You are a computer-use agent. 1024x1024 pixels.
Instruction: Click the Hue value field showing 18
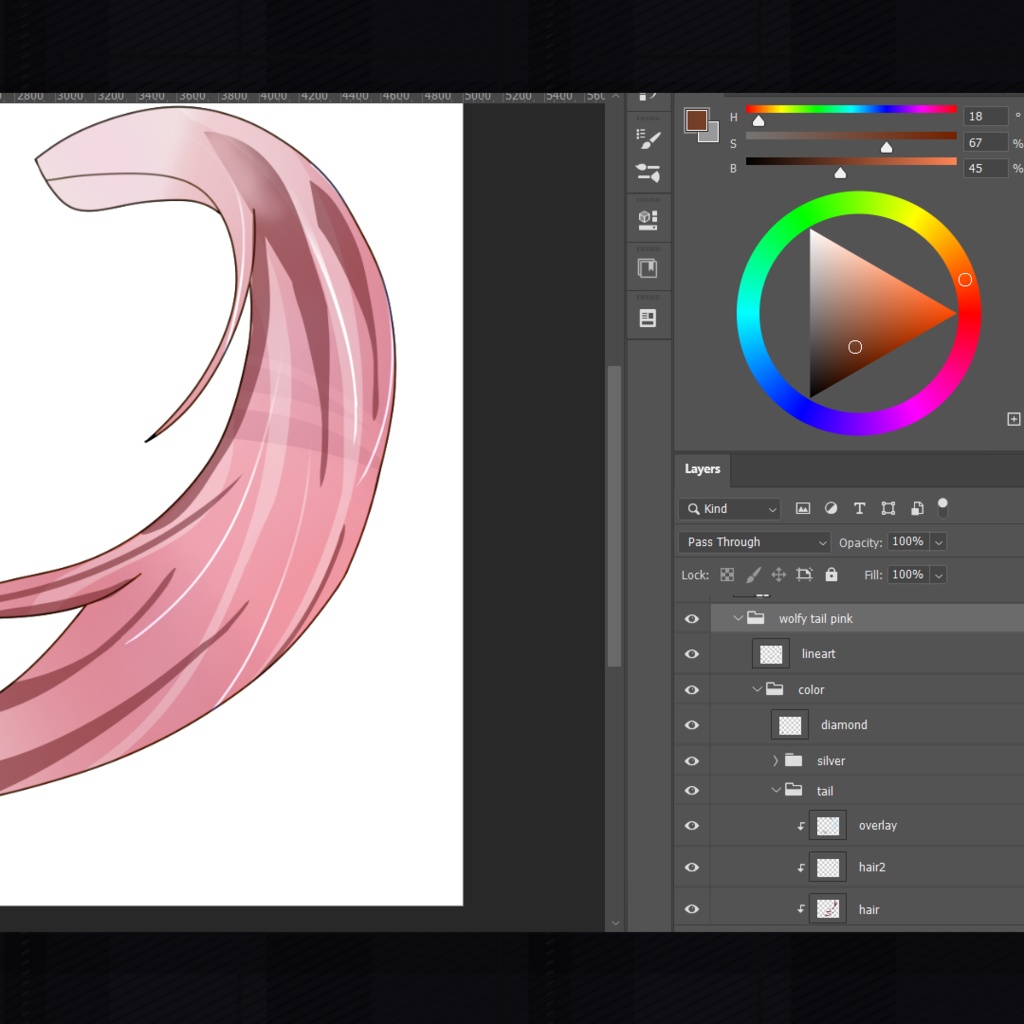[x=985, y=116]
